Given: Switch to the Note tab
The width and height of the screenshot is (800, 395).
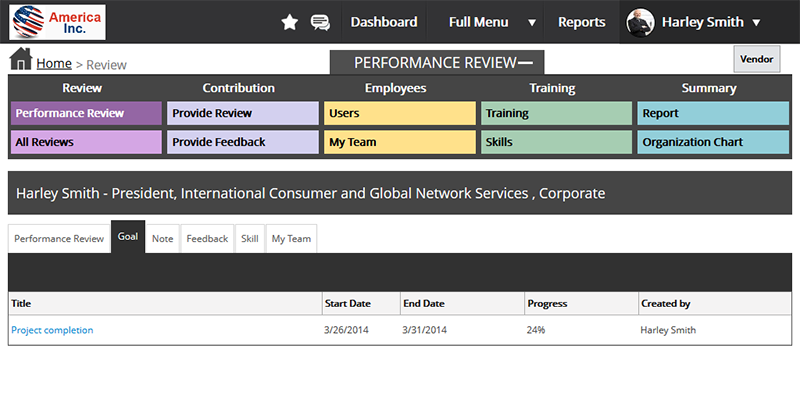Looking at the screenshot, I should (x=163, y=238).
